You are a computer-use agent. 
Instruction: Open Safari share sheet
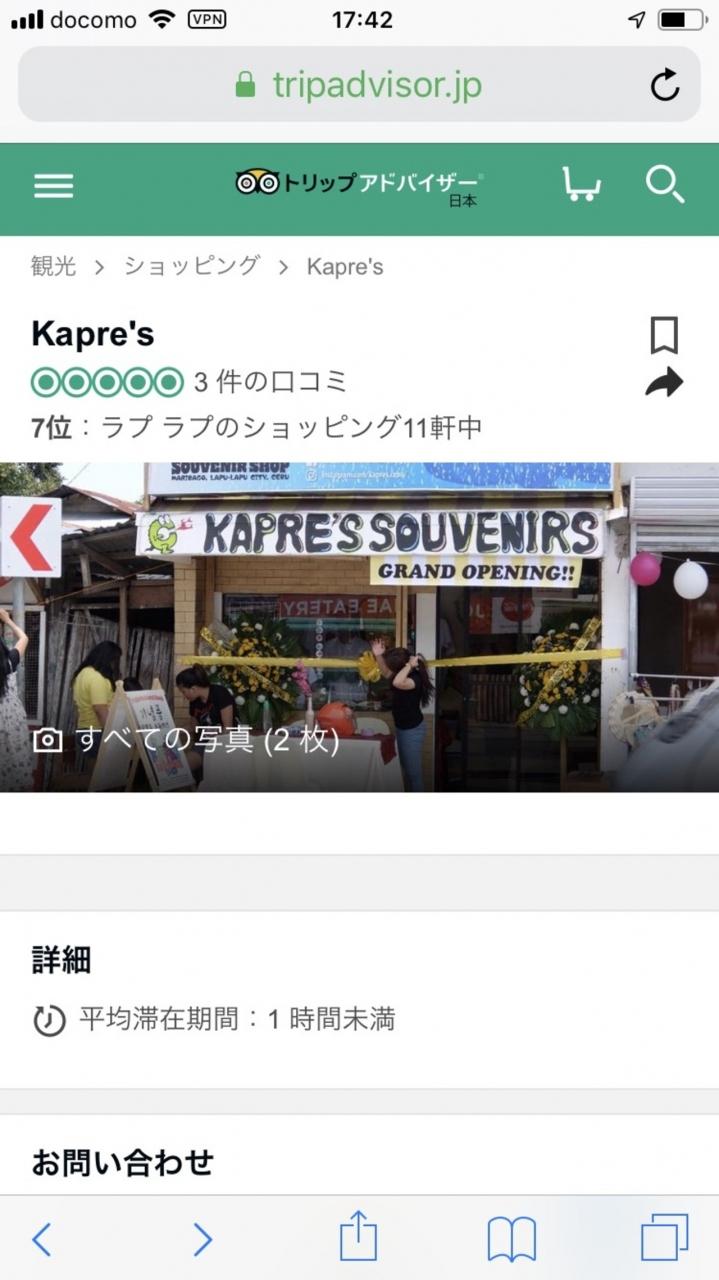click(358, 1238)
